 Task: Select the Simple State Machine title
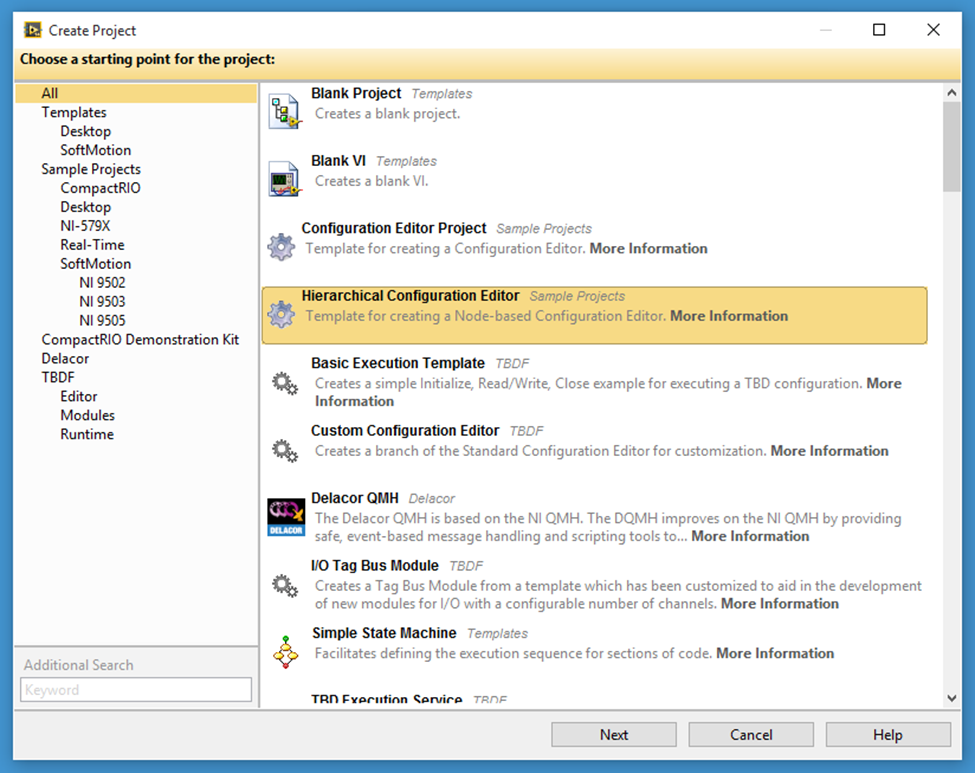point(384,633)
